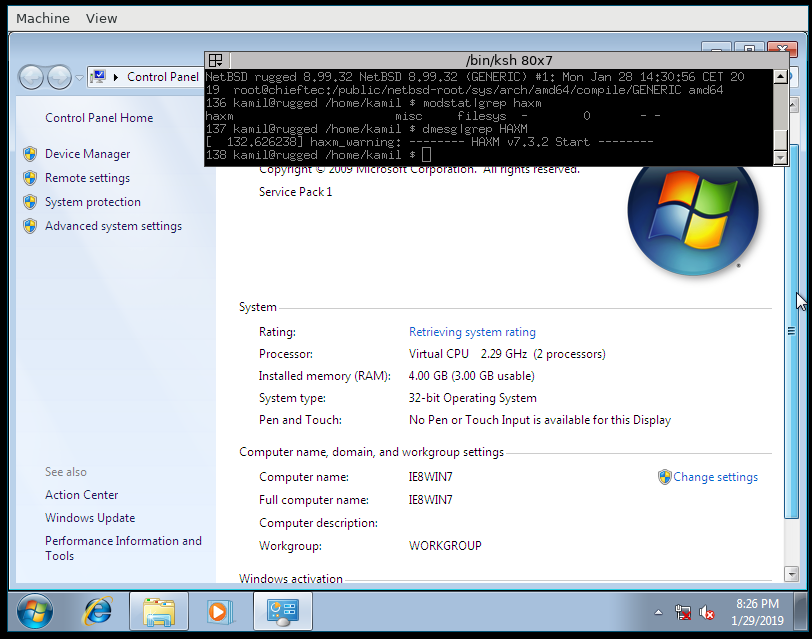The image size is (812, 639).
Task: Open the Machine menu
Action: (x=42, y=18)
